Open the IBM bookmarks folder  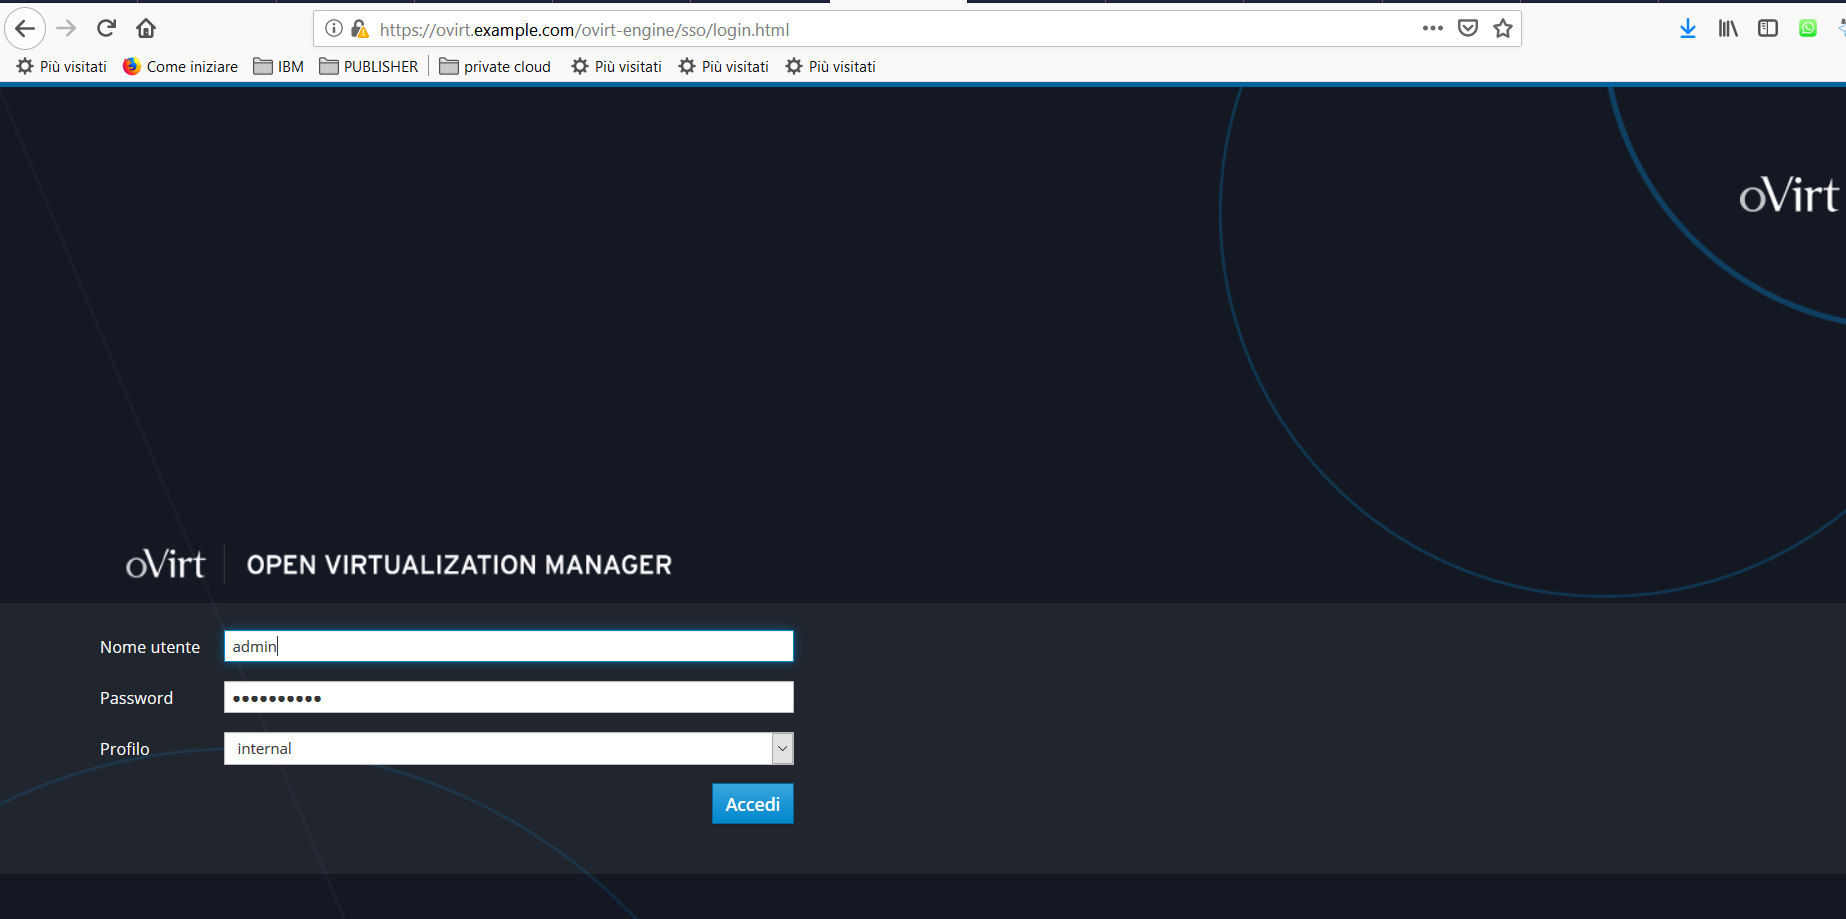279,66
